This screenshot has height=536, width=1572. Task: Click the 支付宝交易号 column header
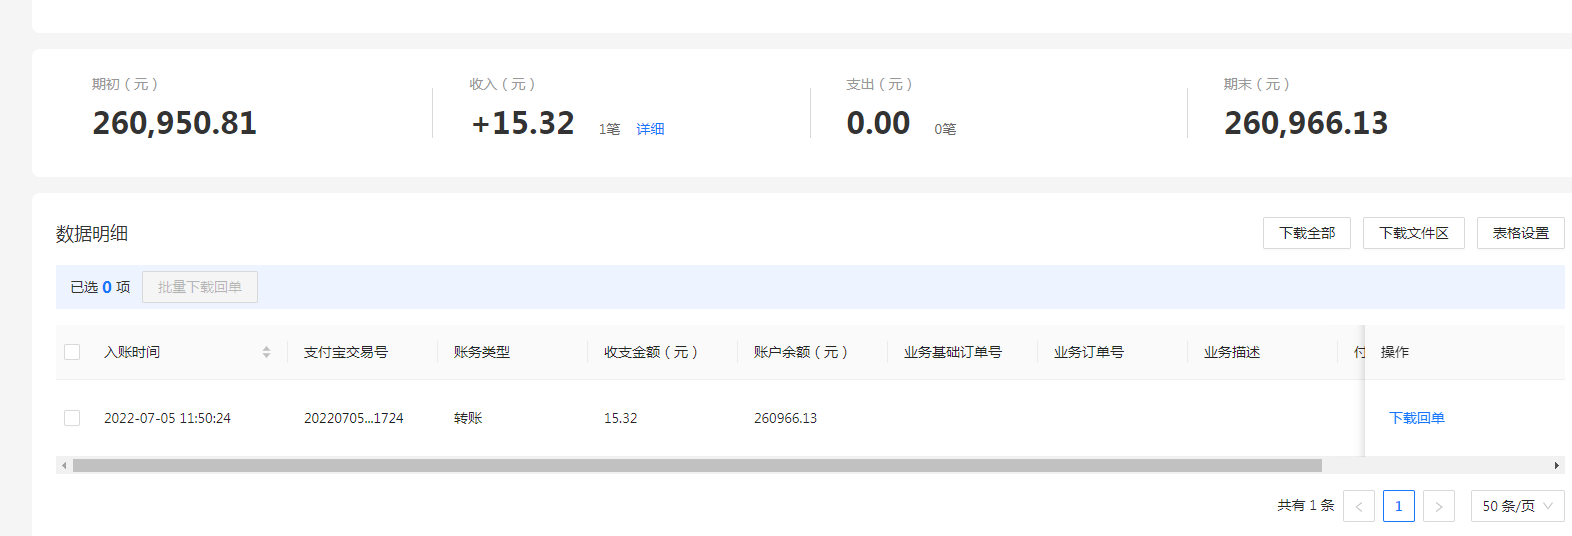tap(346, 352)
